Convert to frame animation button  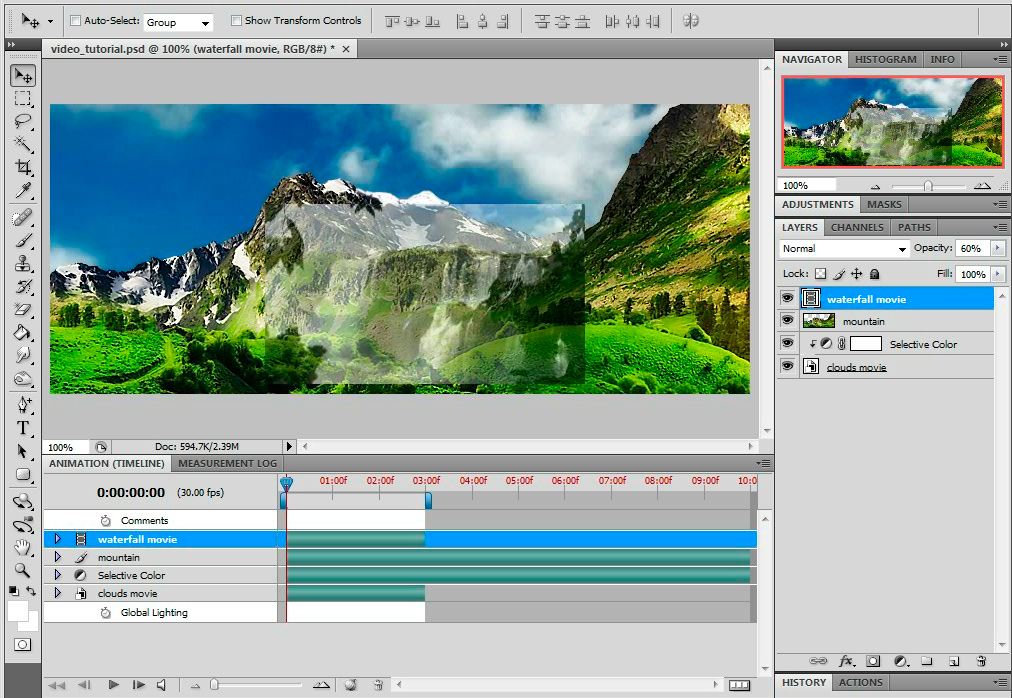740,685
